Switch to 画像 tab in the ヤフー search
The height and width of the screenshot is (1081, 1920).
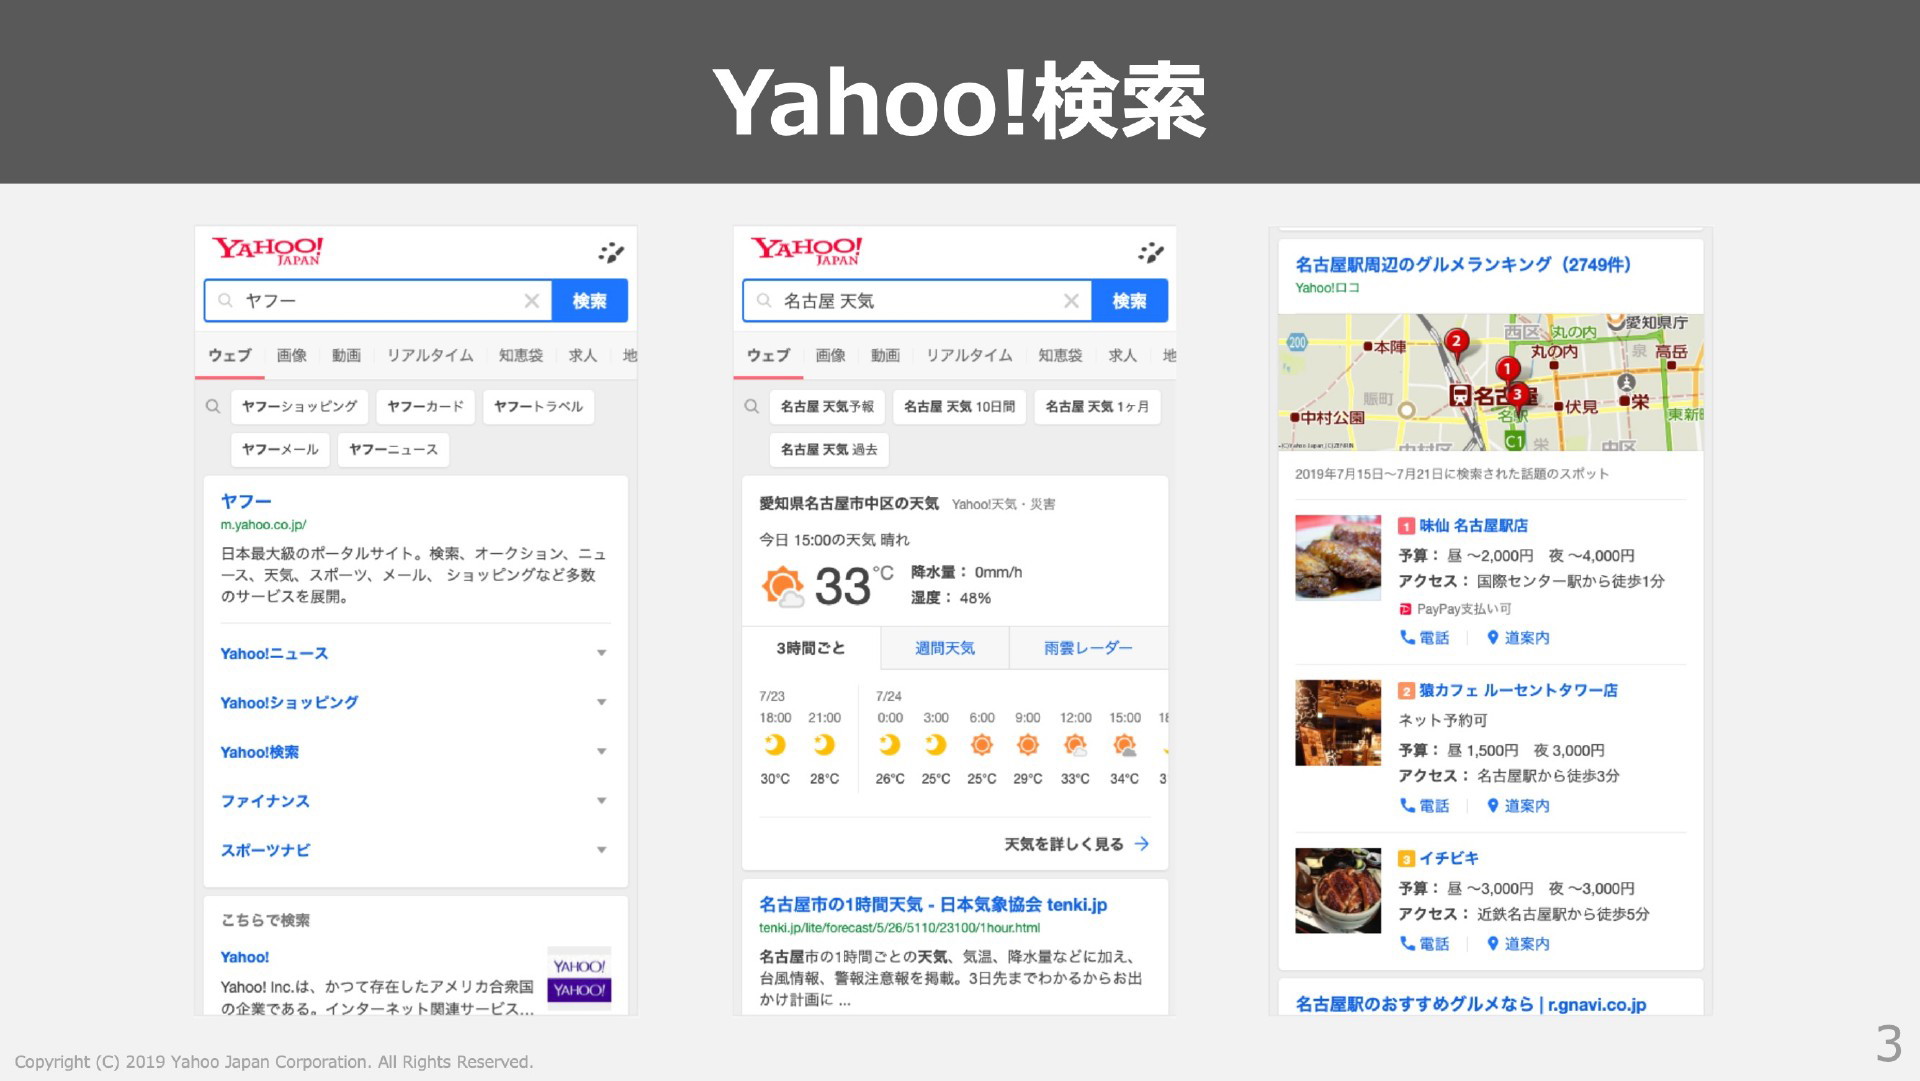click(x=292, y=355)
